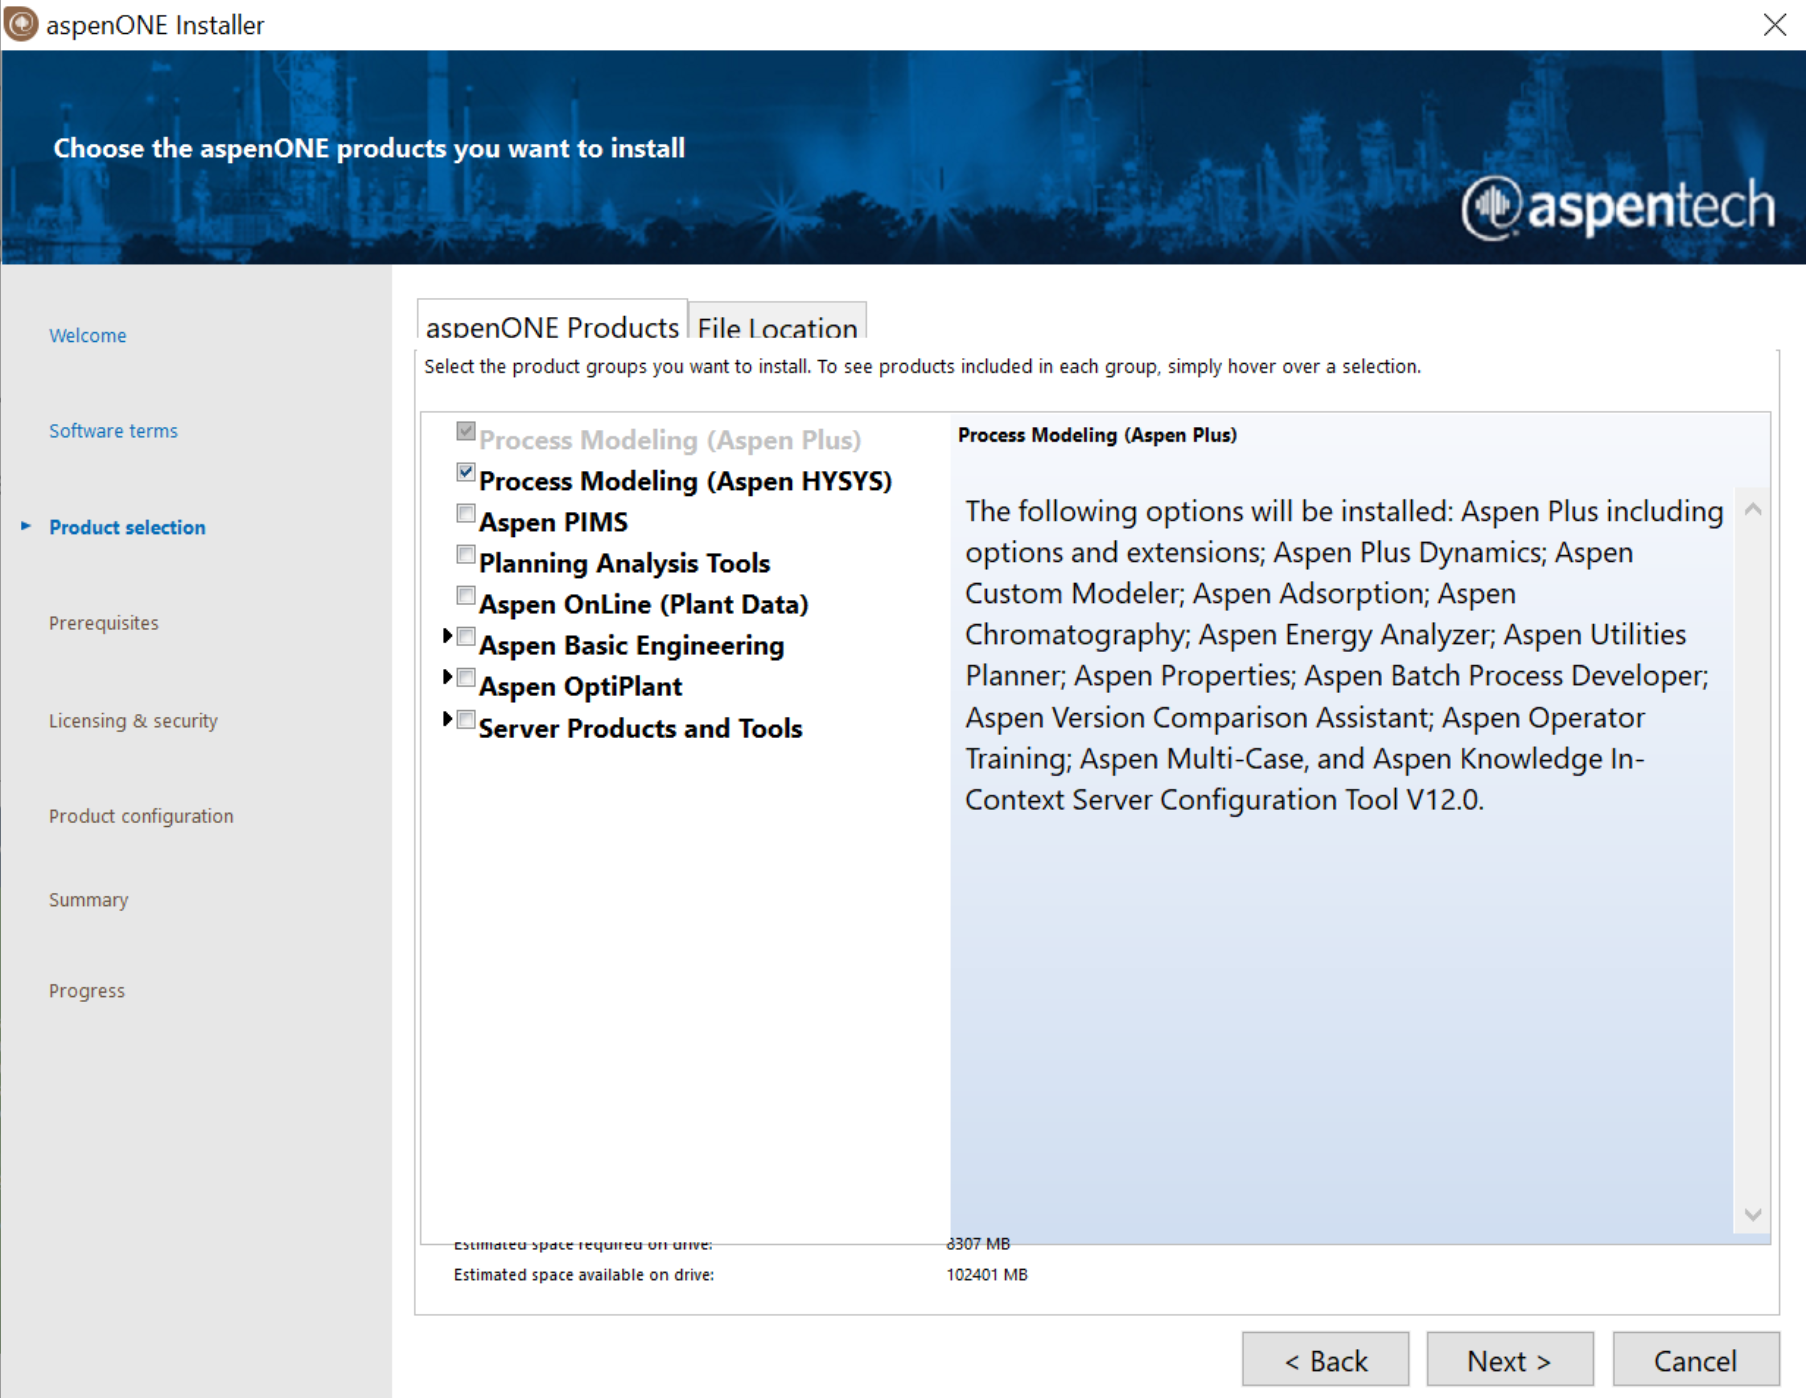Toggle the Process Modeling (Aspen Plus) checkbox
The height and width of the screenshot is (1398, 1806).
[465, 431]
